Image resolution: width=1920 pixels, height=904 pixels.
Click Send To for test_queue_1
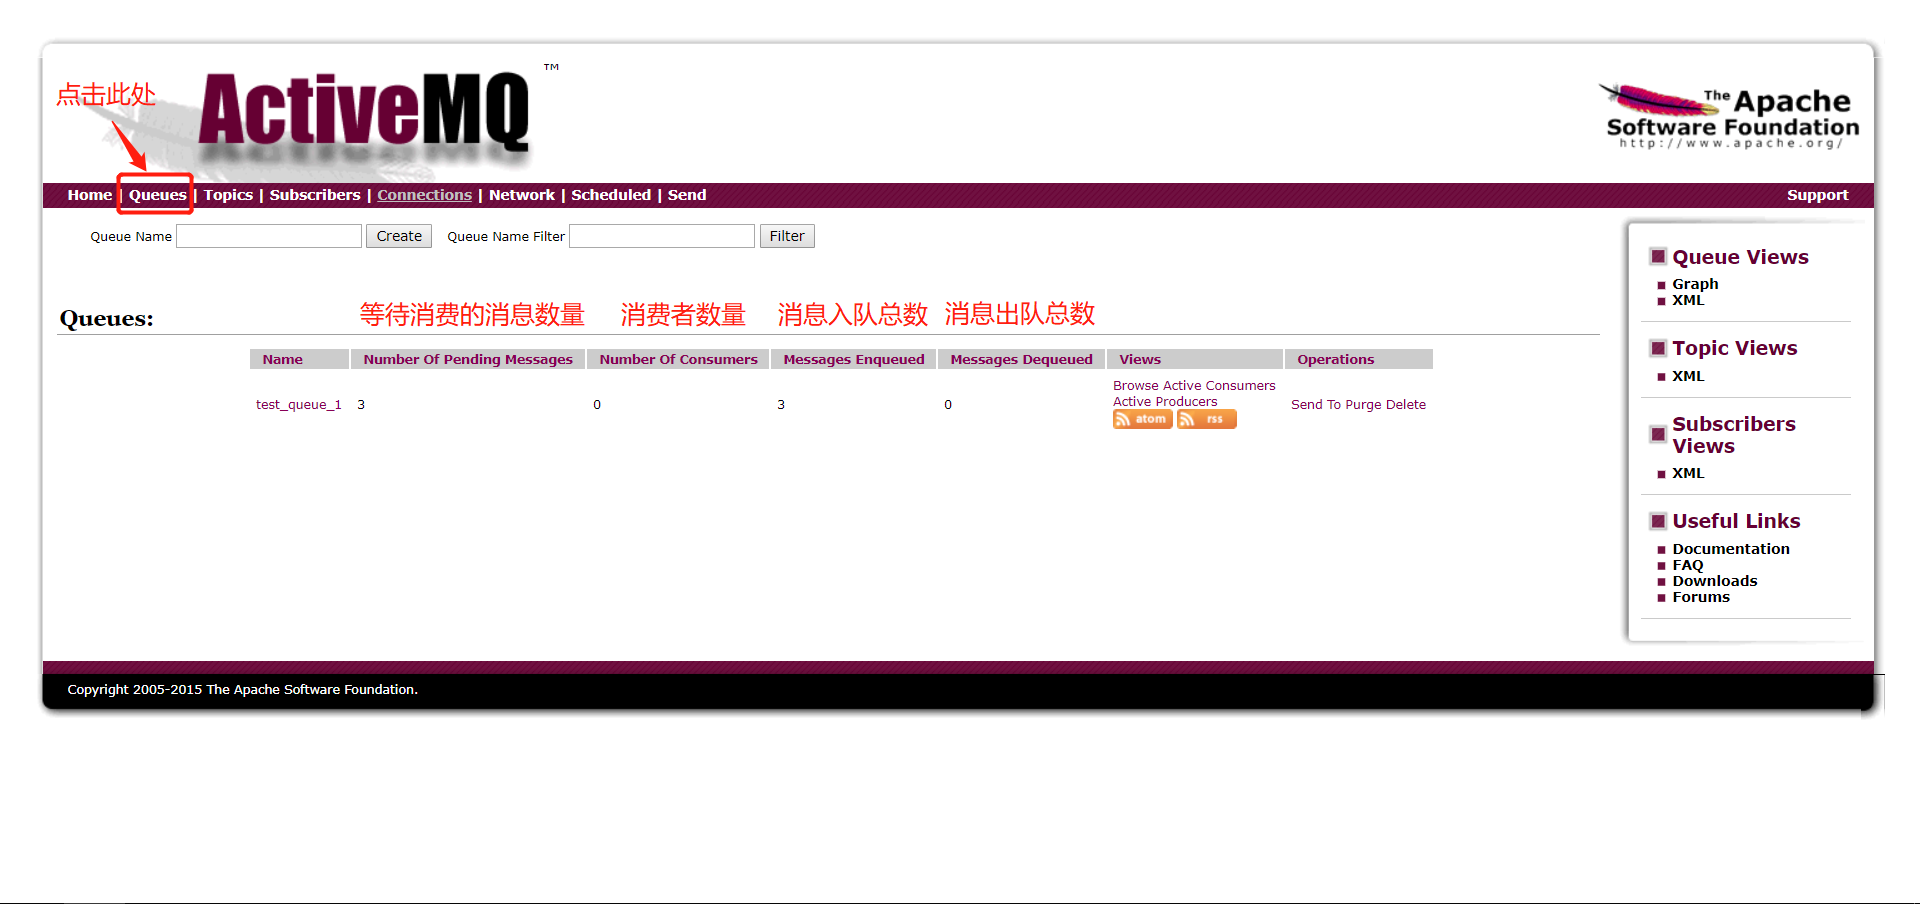click(1316, 404)
